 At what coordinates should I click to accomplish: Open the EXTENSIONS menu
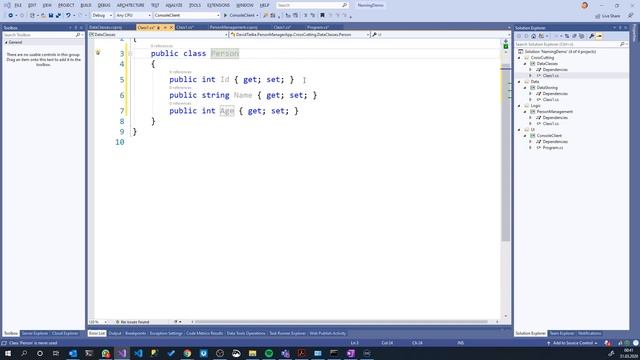[218, 5]
